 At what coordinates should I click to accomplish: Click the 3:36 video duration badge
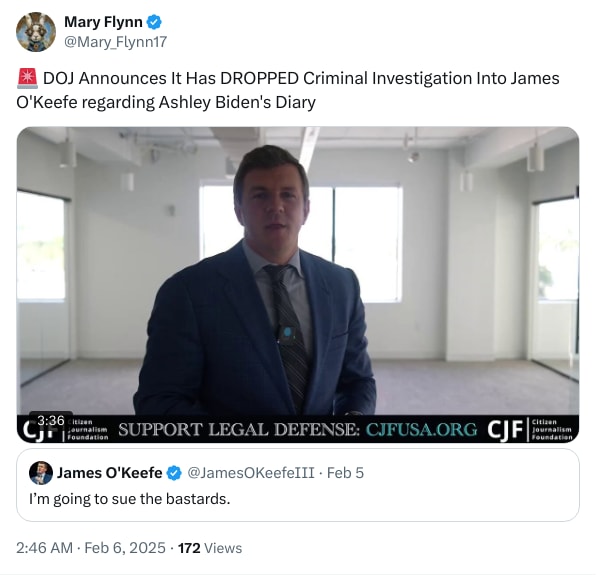tap(50, 419)
